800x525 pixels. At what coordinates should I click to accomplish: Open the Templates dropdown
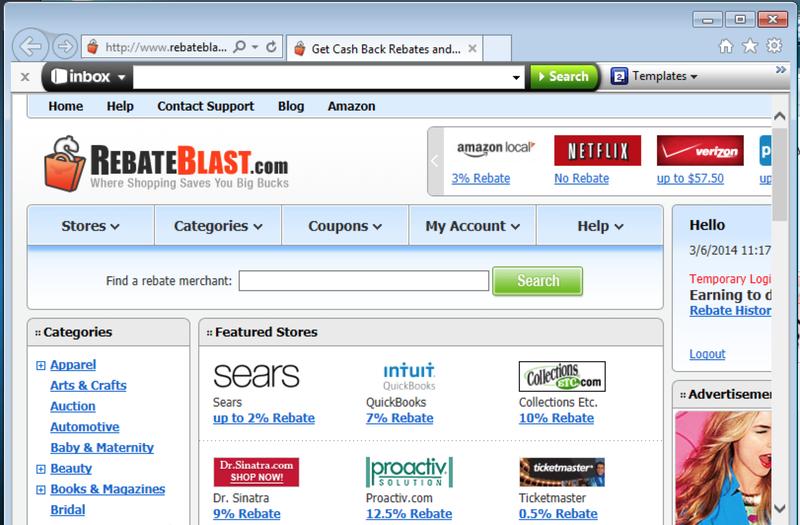(694, 77)
